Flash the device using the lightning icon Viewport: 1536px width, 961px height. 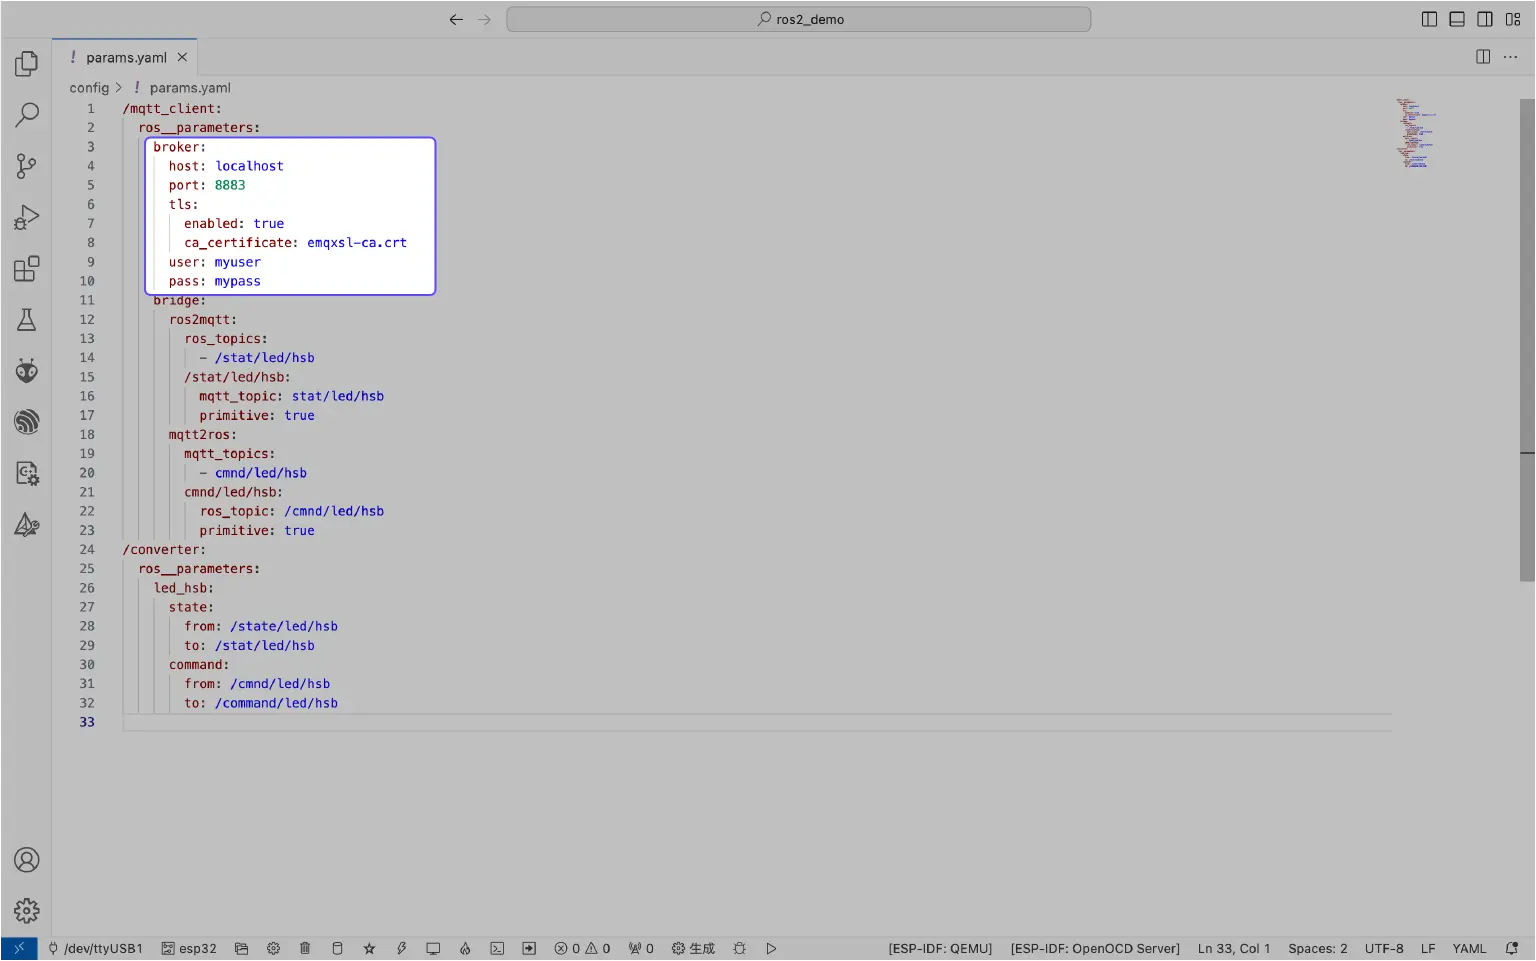click(402, 948)
